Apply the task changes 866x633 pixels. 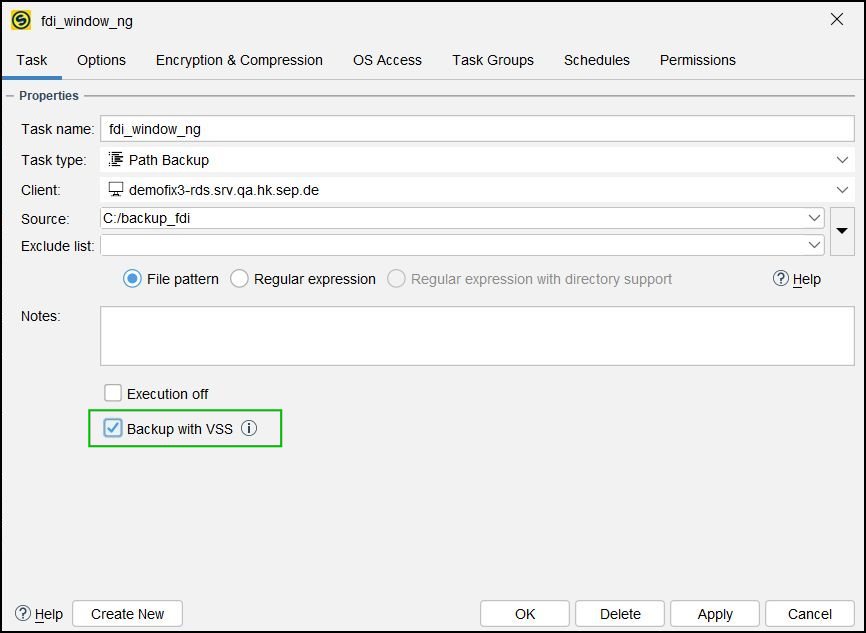coord(714,613)
